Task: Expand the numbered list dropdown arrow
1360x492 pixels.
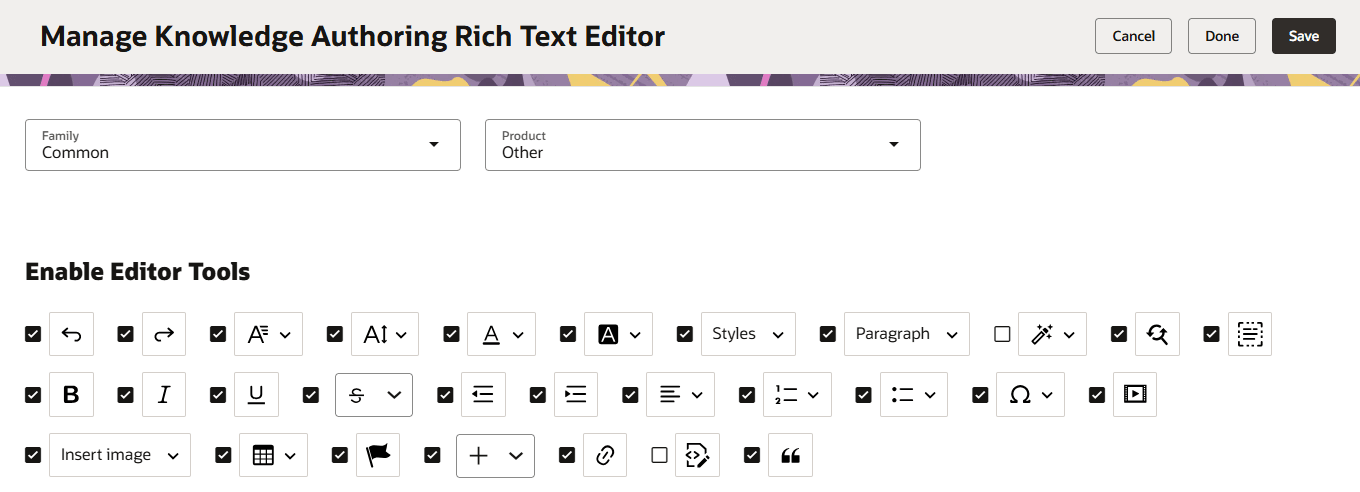Action: (813, 395)
